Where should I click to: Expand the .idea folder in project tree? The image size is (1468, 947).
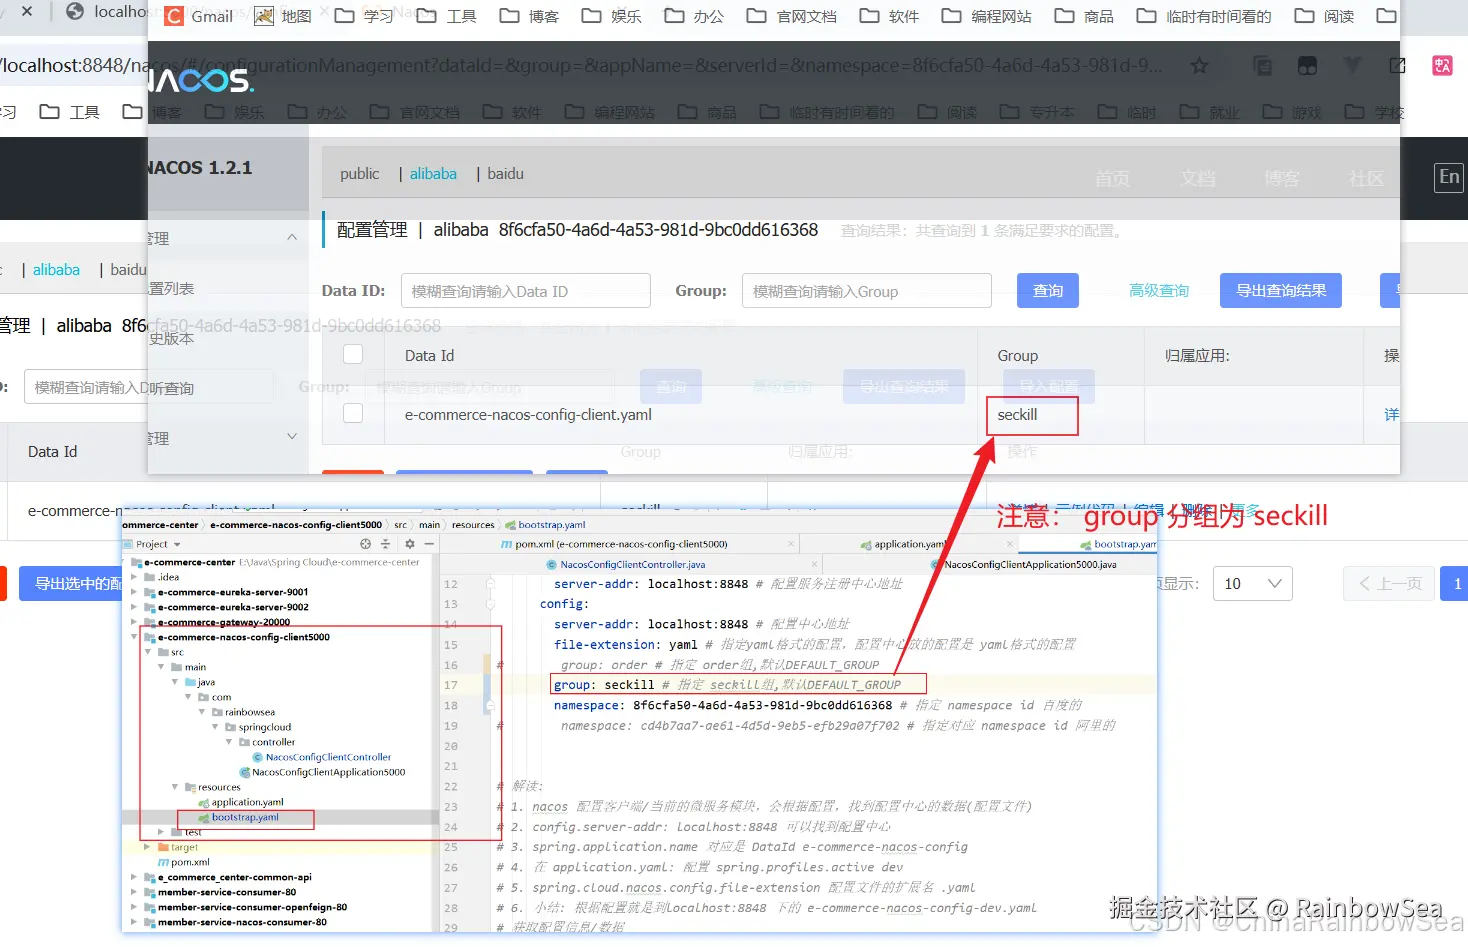(x=134, y=577)
